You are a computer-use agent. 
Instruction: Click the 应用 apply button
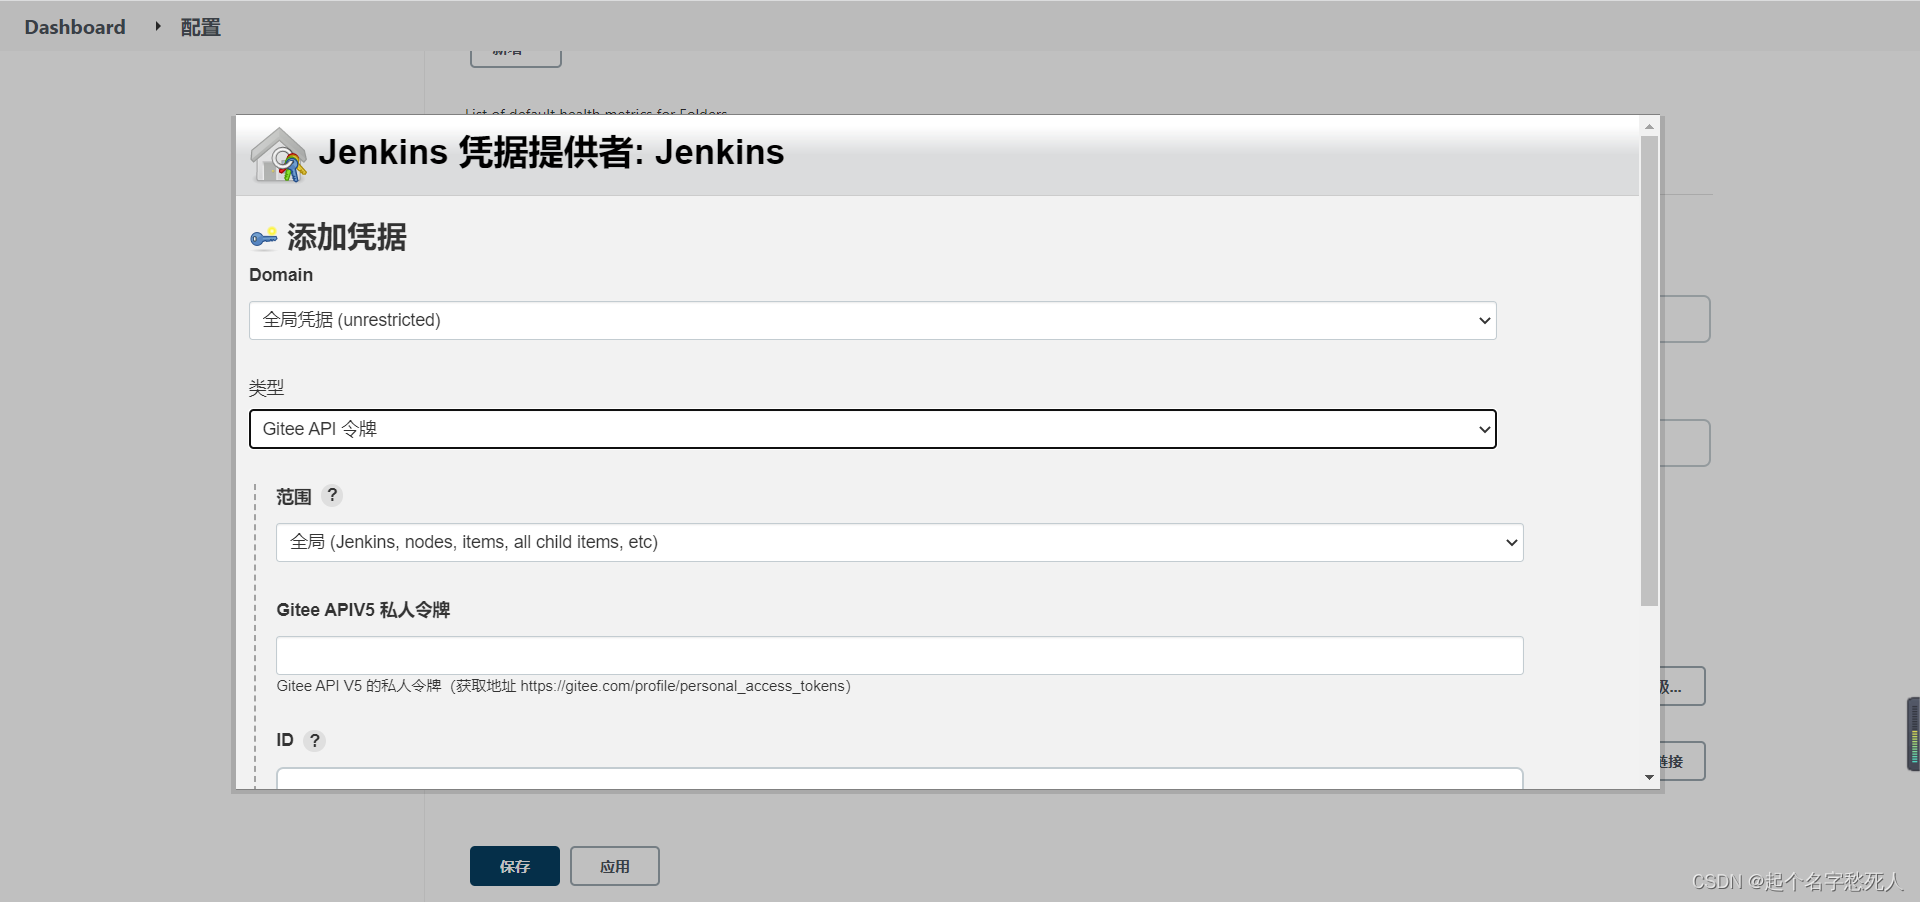615,866
